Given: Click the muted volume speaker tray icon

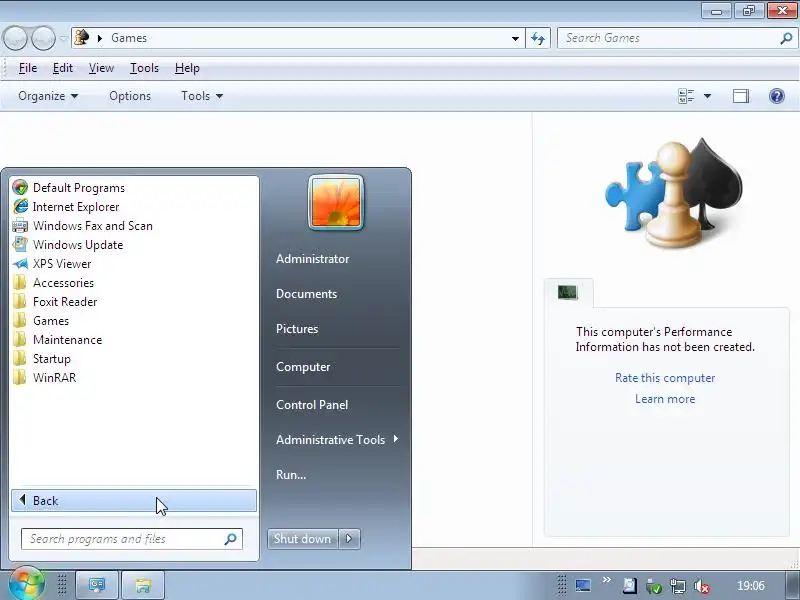Looking at the screenshot, I should 702,586.
